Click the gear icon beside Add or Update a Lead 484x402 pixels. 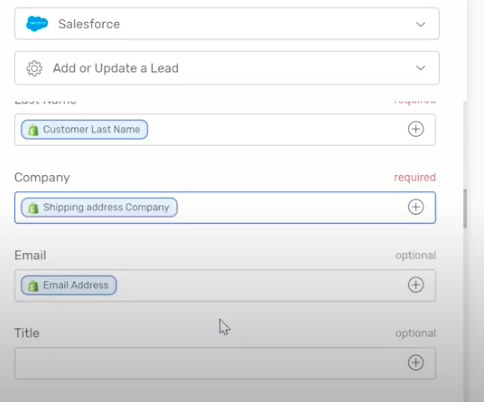[x=34, y=68]
